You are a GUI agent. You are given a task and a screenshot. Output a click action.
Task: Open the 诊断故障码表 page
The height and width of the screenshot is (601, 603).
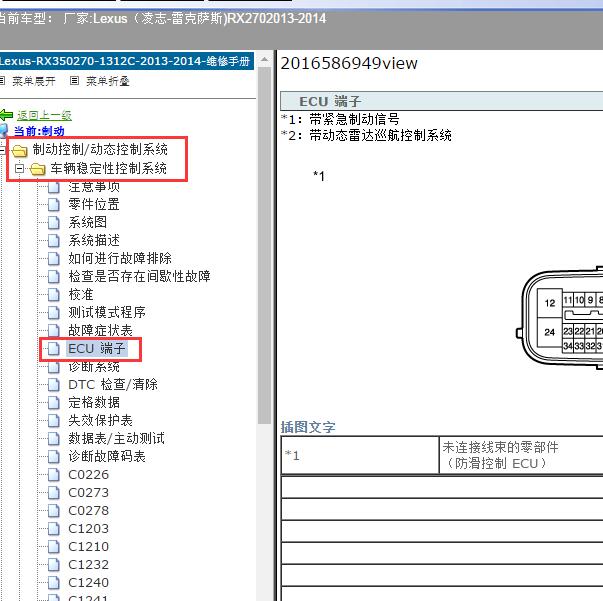click(x=107, y=457)
